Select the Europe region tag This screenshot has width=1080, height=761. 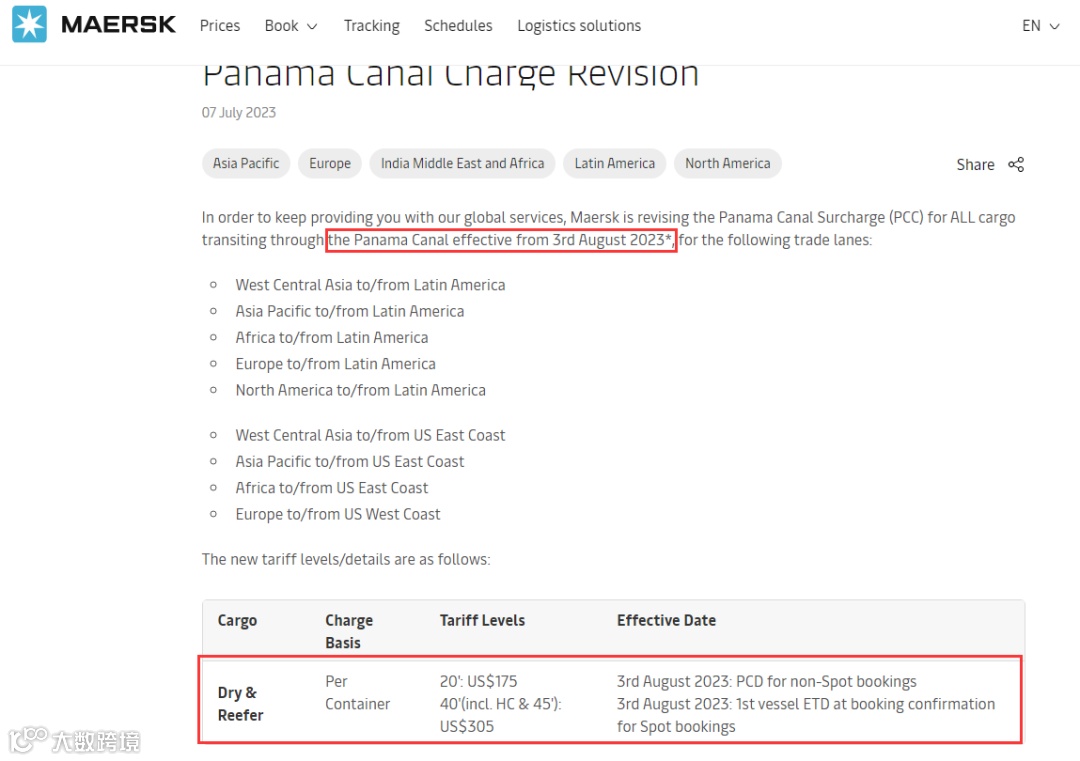tap(330, 163)
